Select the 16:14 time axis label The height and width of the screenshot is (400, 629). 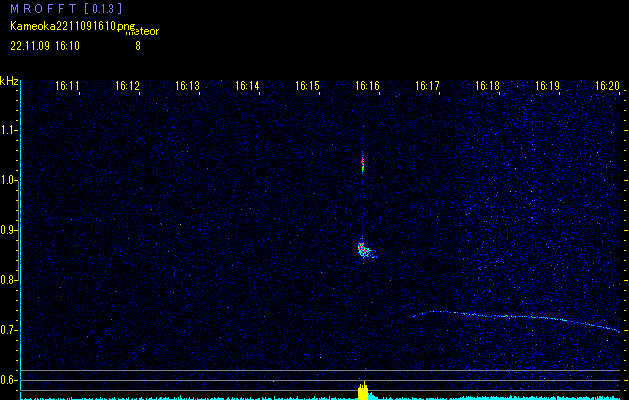(x=247, y=86)
